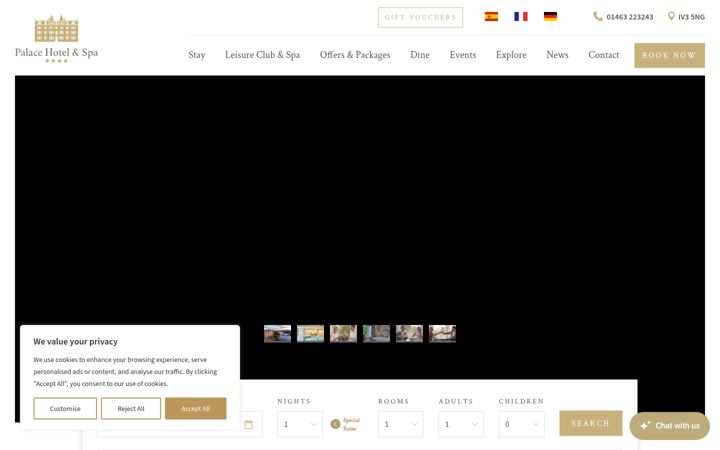This screenshot has height=450, width=720.
Task: Open the Contact page
Action: click(x=603, y=55)
